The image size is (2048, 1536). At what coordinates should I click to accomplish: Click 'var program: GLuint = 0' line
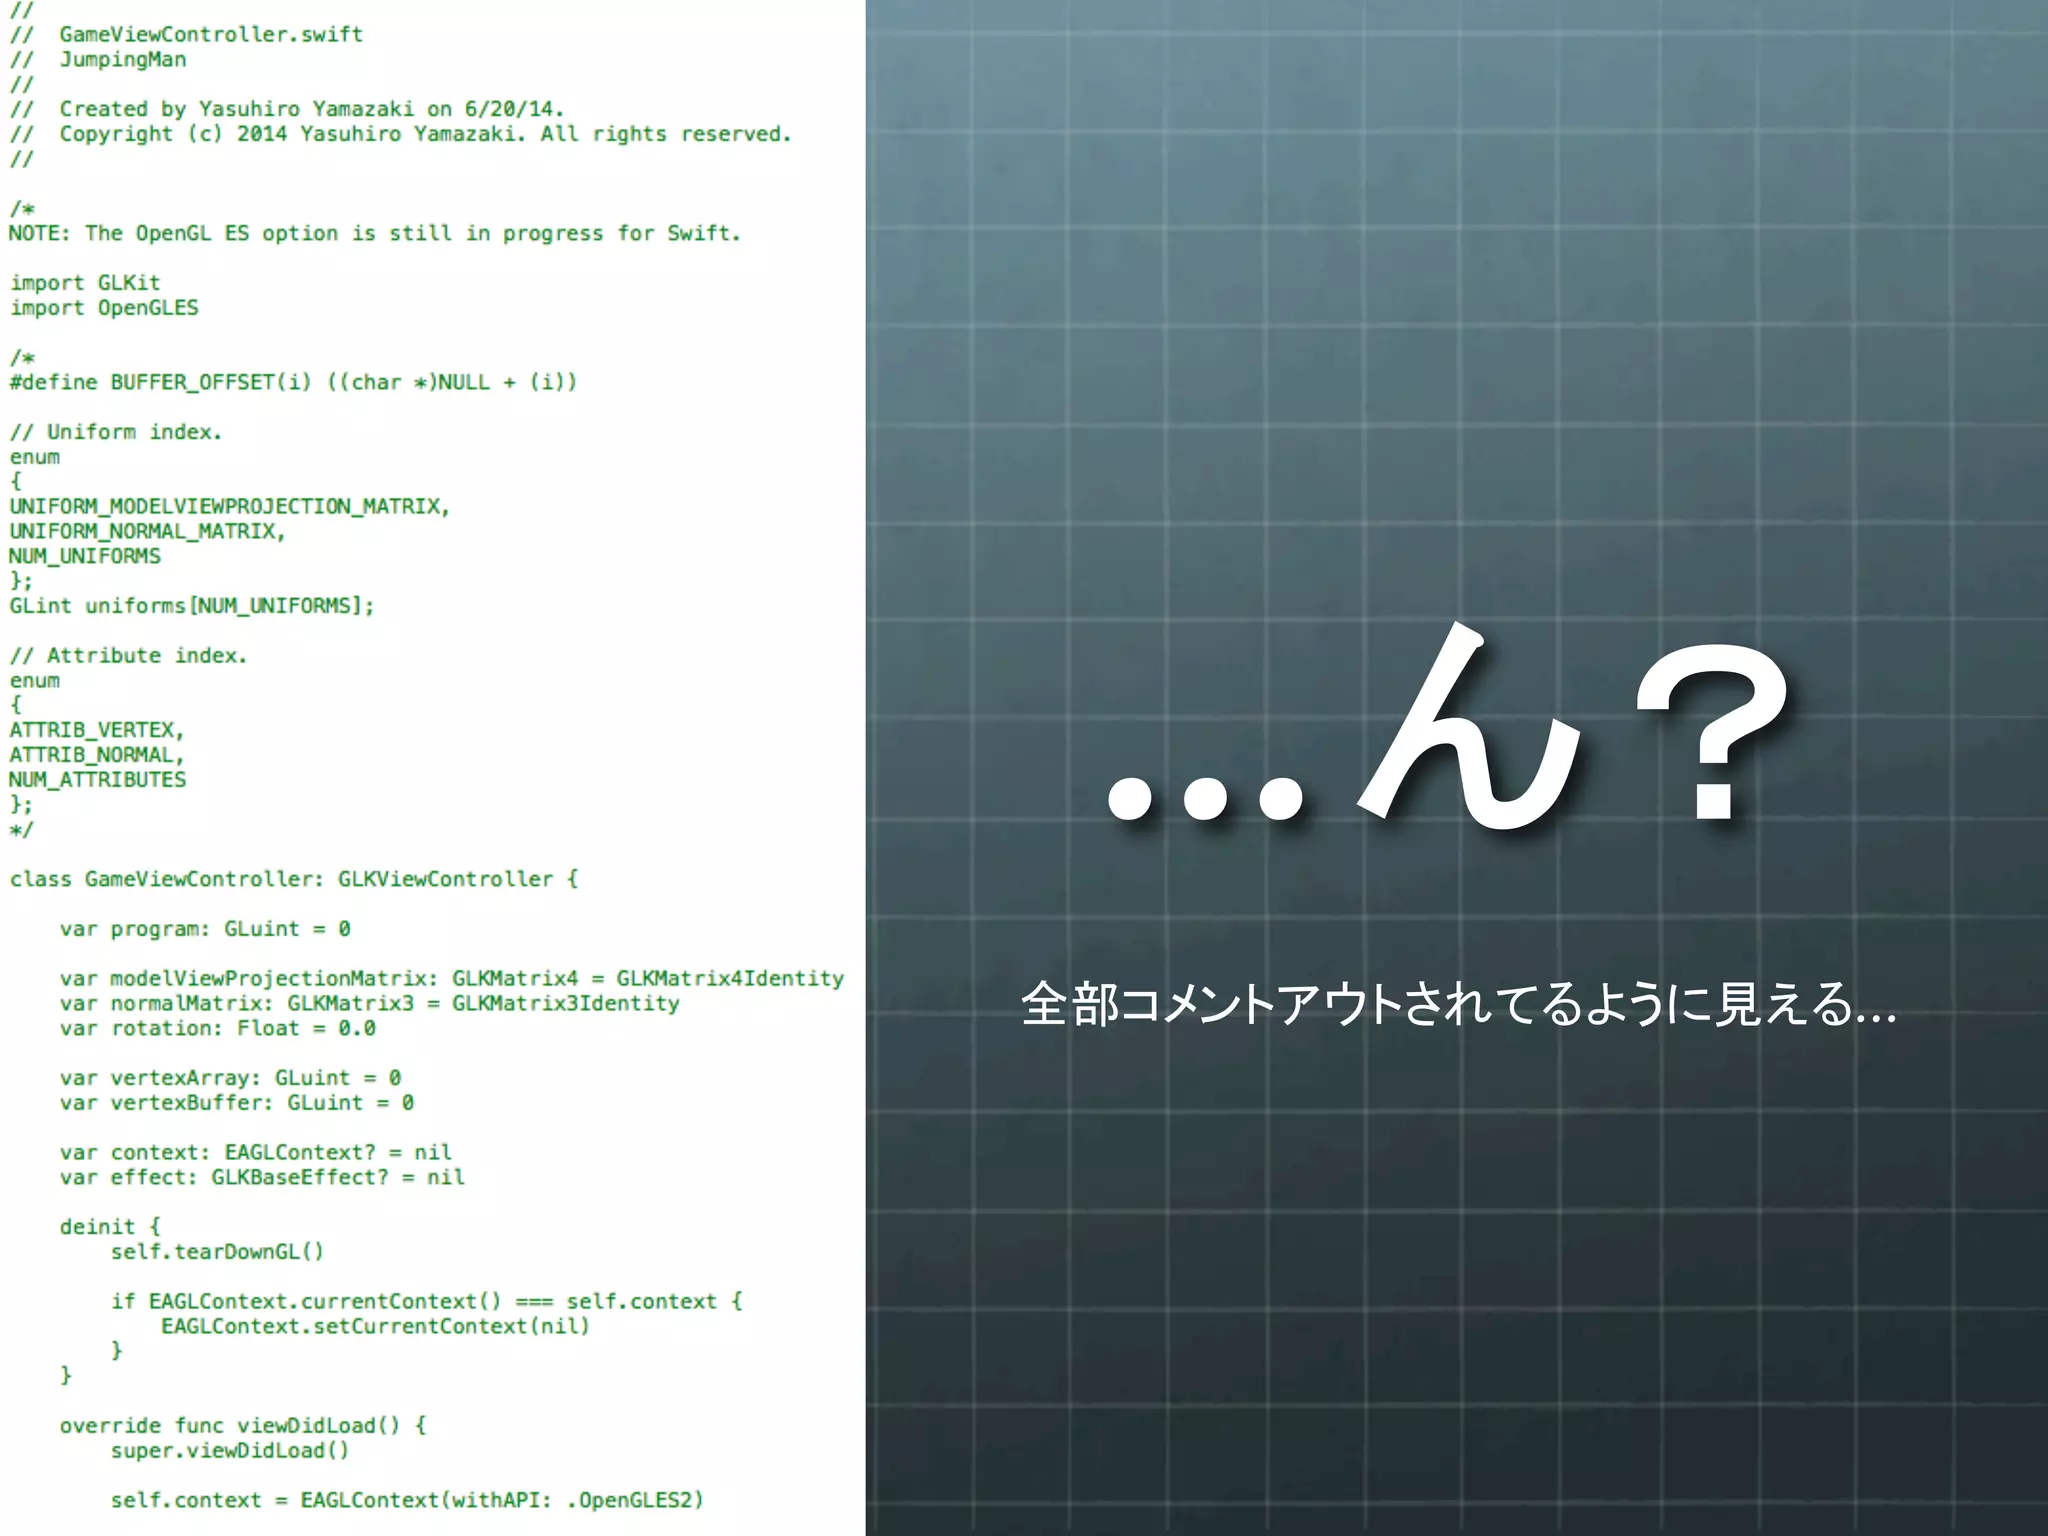point(205,929)
